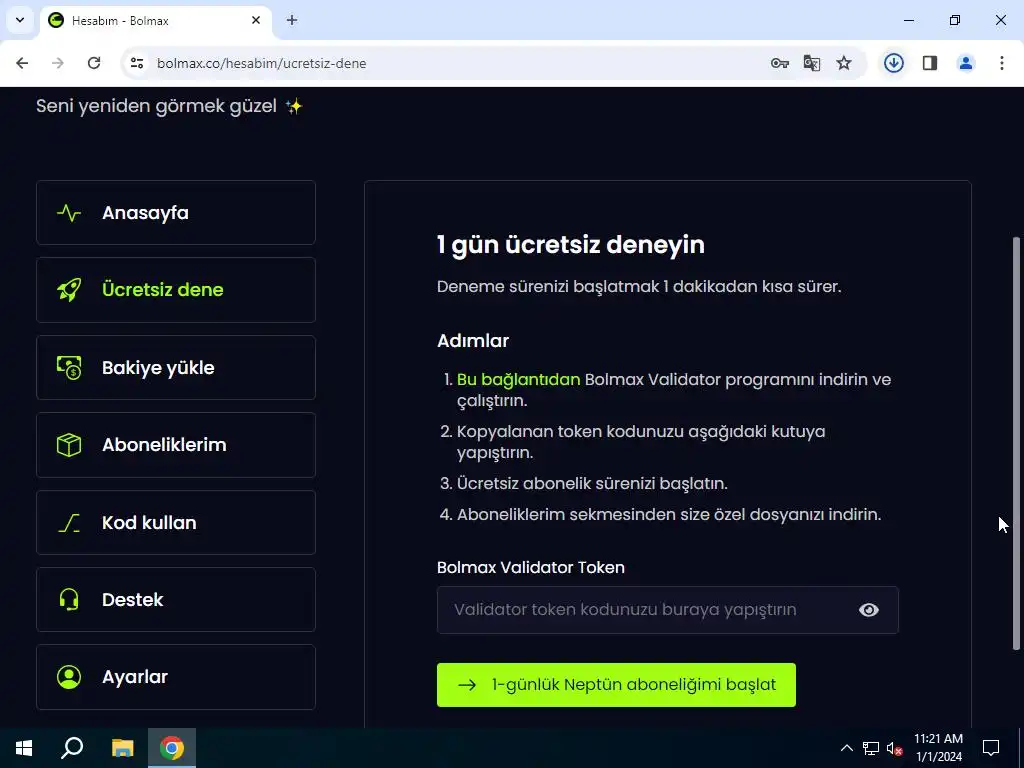
Task: Click the translate page icon
Action: point(812,63)
